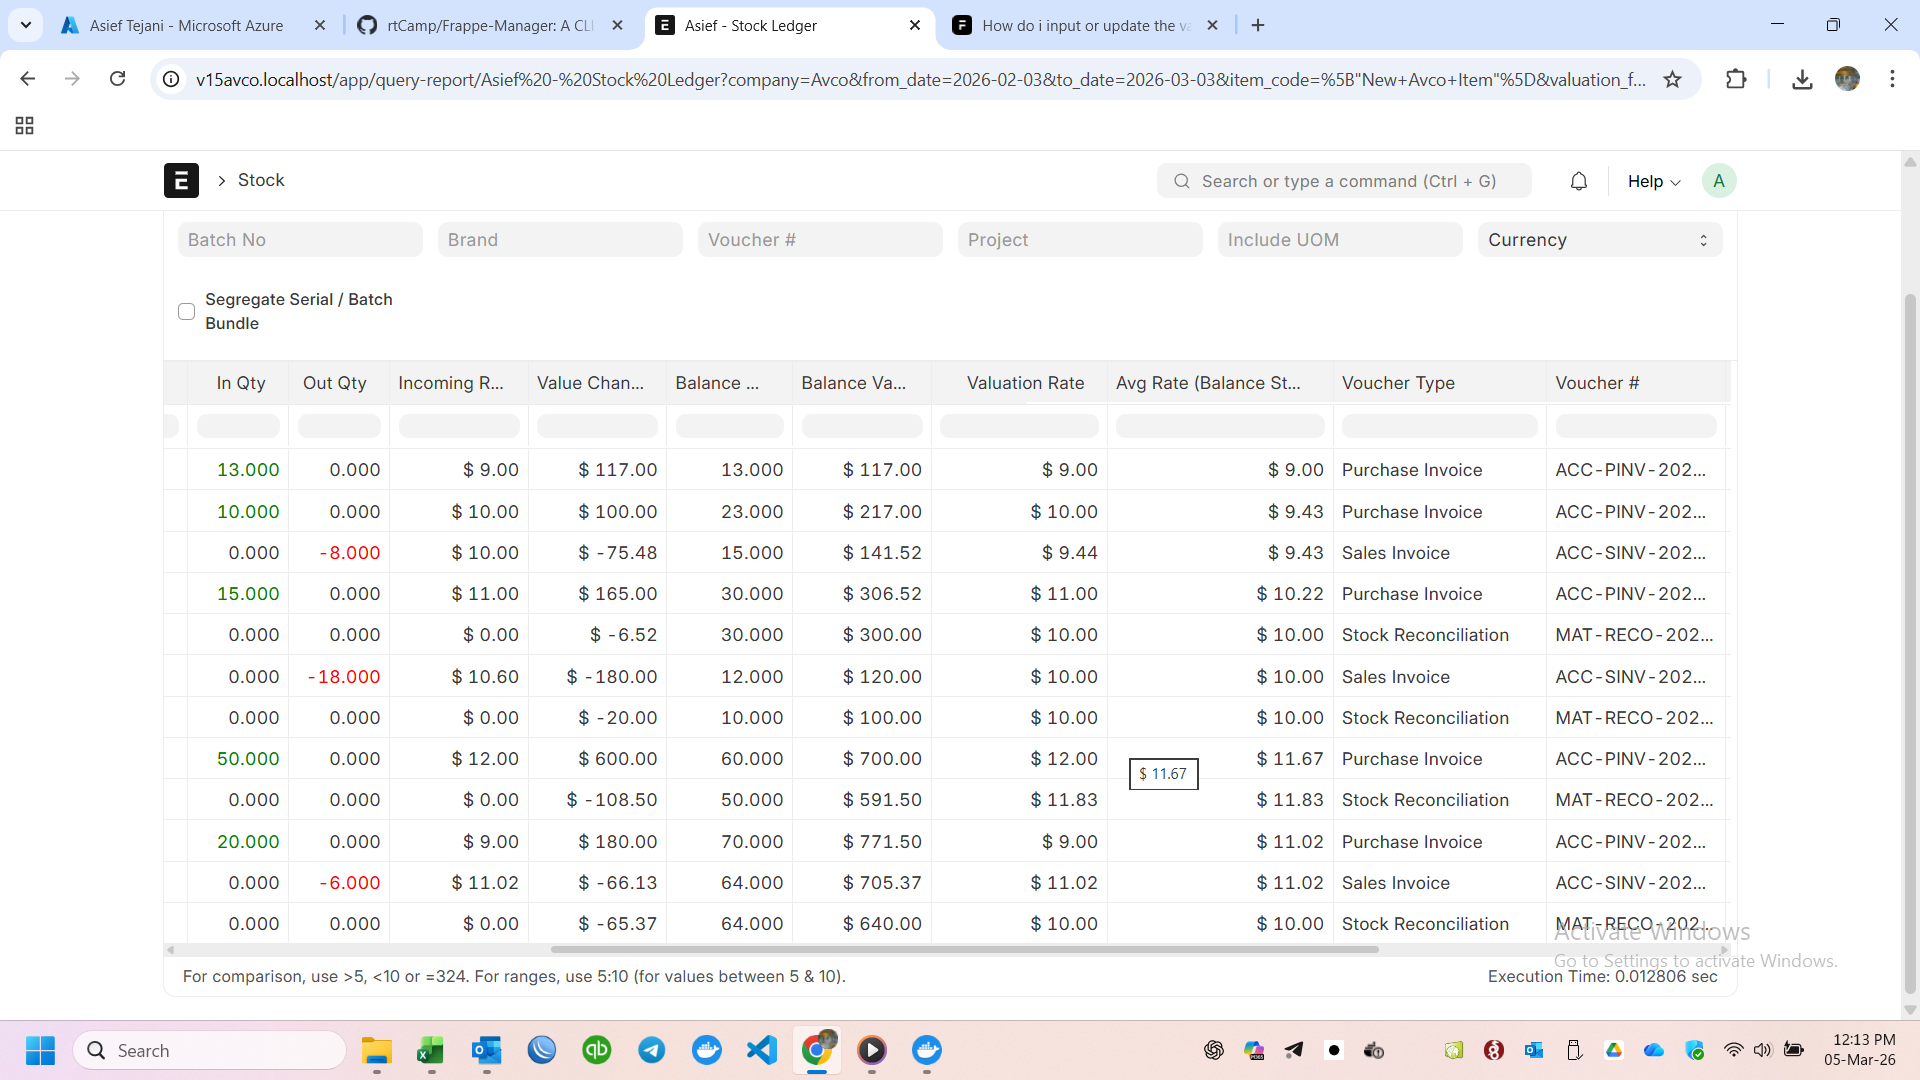The height and width of the screenshot is (1080, 1920).
Task: Click the horizontal report scrollbar
Action: click(964, 949)
